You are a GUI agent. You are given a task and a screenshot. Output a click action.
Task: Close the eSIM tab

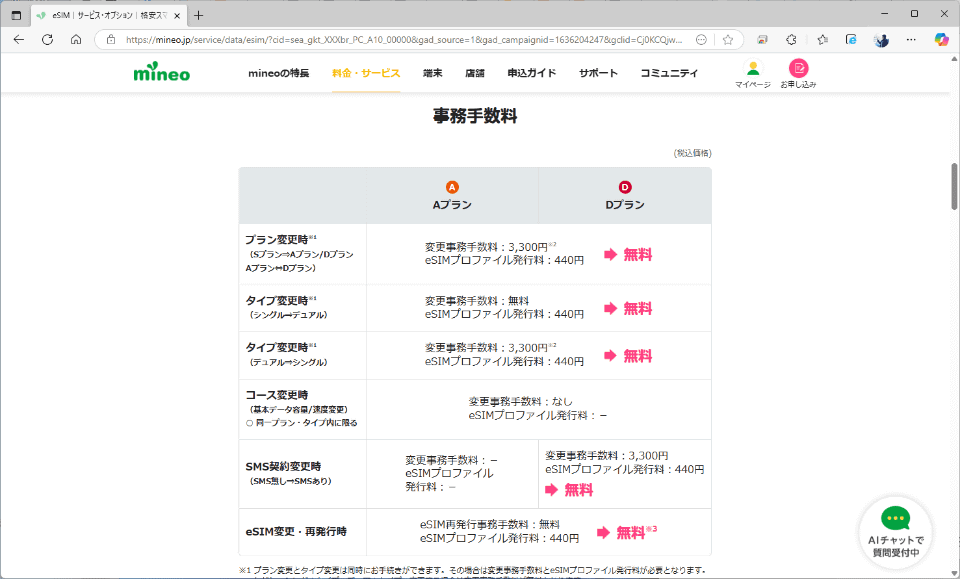177,15
